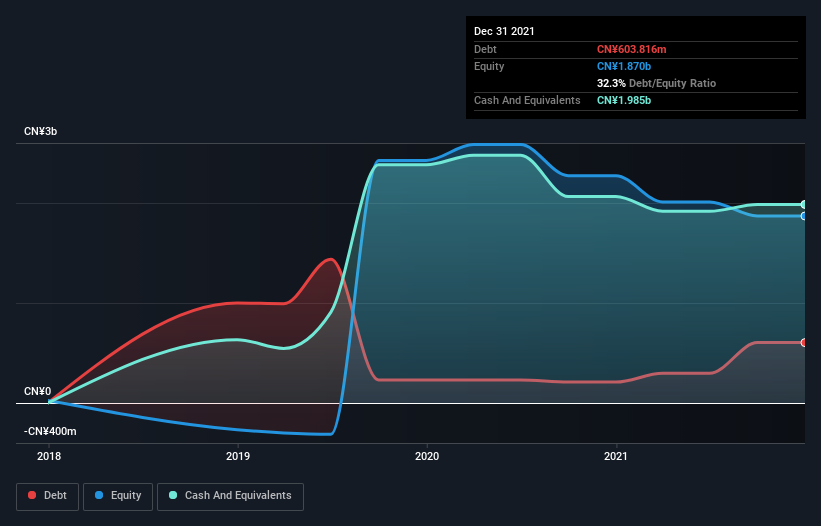Click the 32.3% Debt/Equity Ratio text
Screen dimensions: 821x526
[656, 83]
